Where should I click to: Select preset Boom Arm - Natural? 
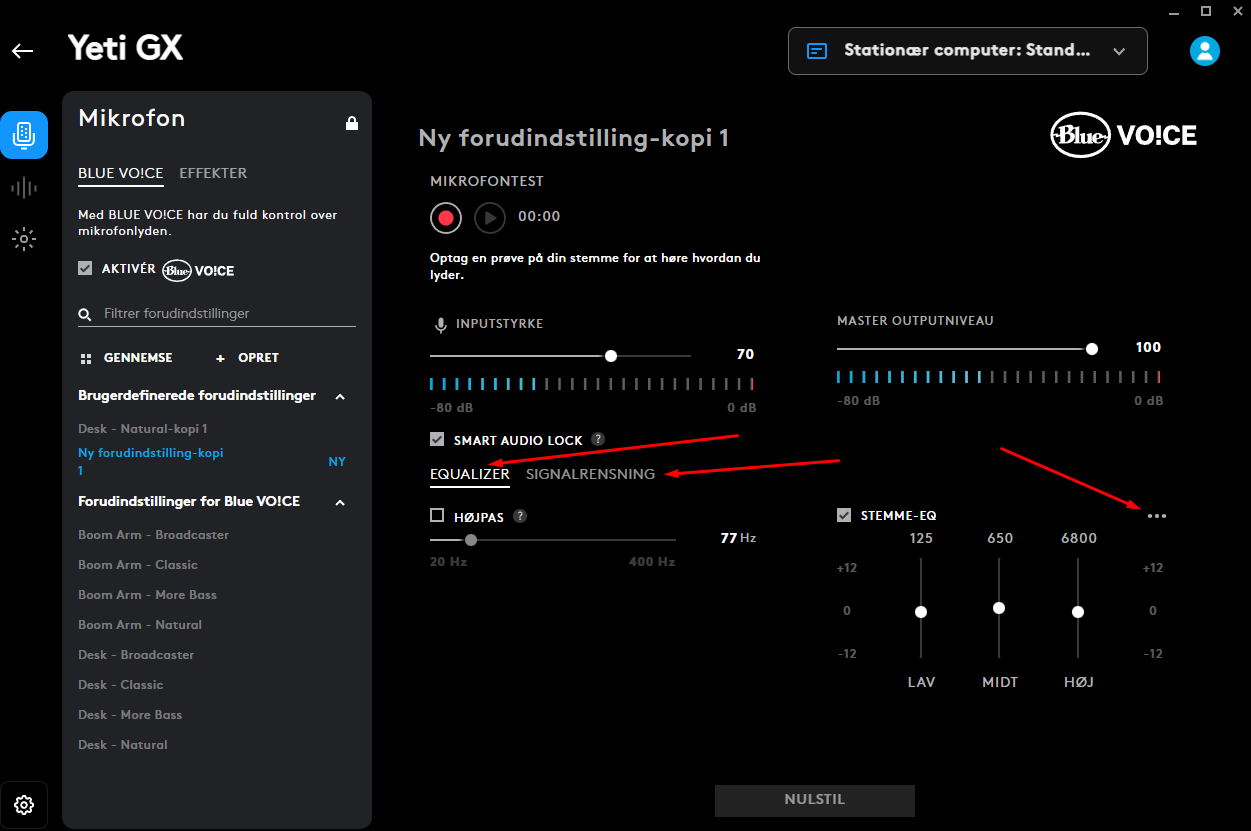(x=140, y=625)
